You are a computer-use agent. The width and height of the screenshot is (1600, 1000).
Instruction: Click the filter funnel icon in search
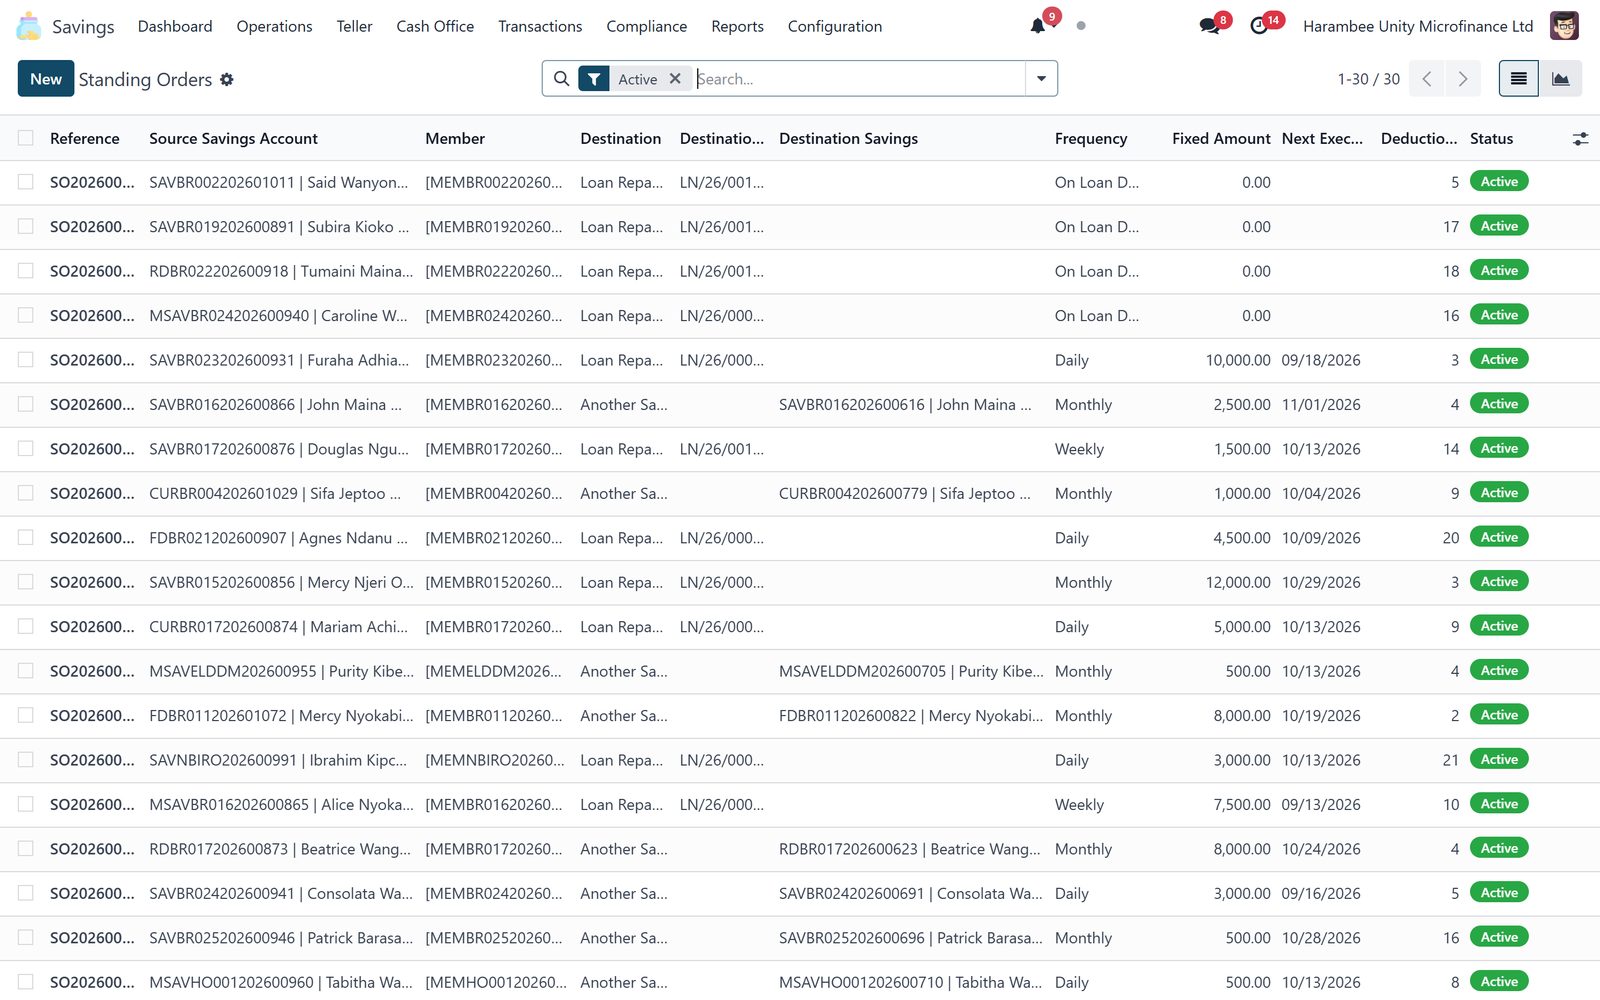pyautogui.click(x=594, y=79)
